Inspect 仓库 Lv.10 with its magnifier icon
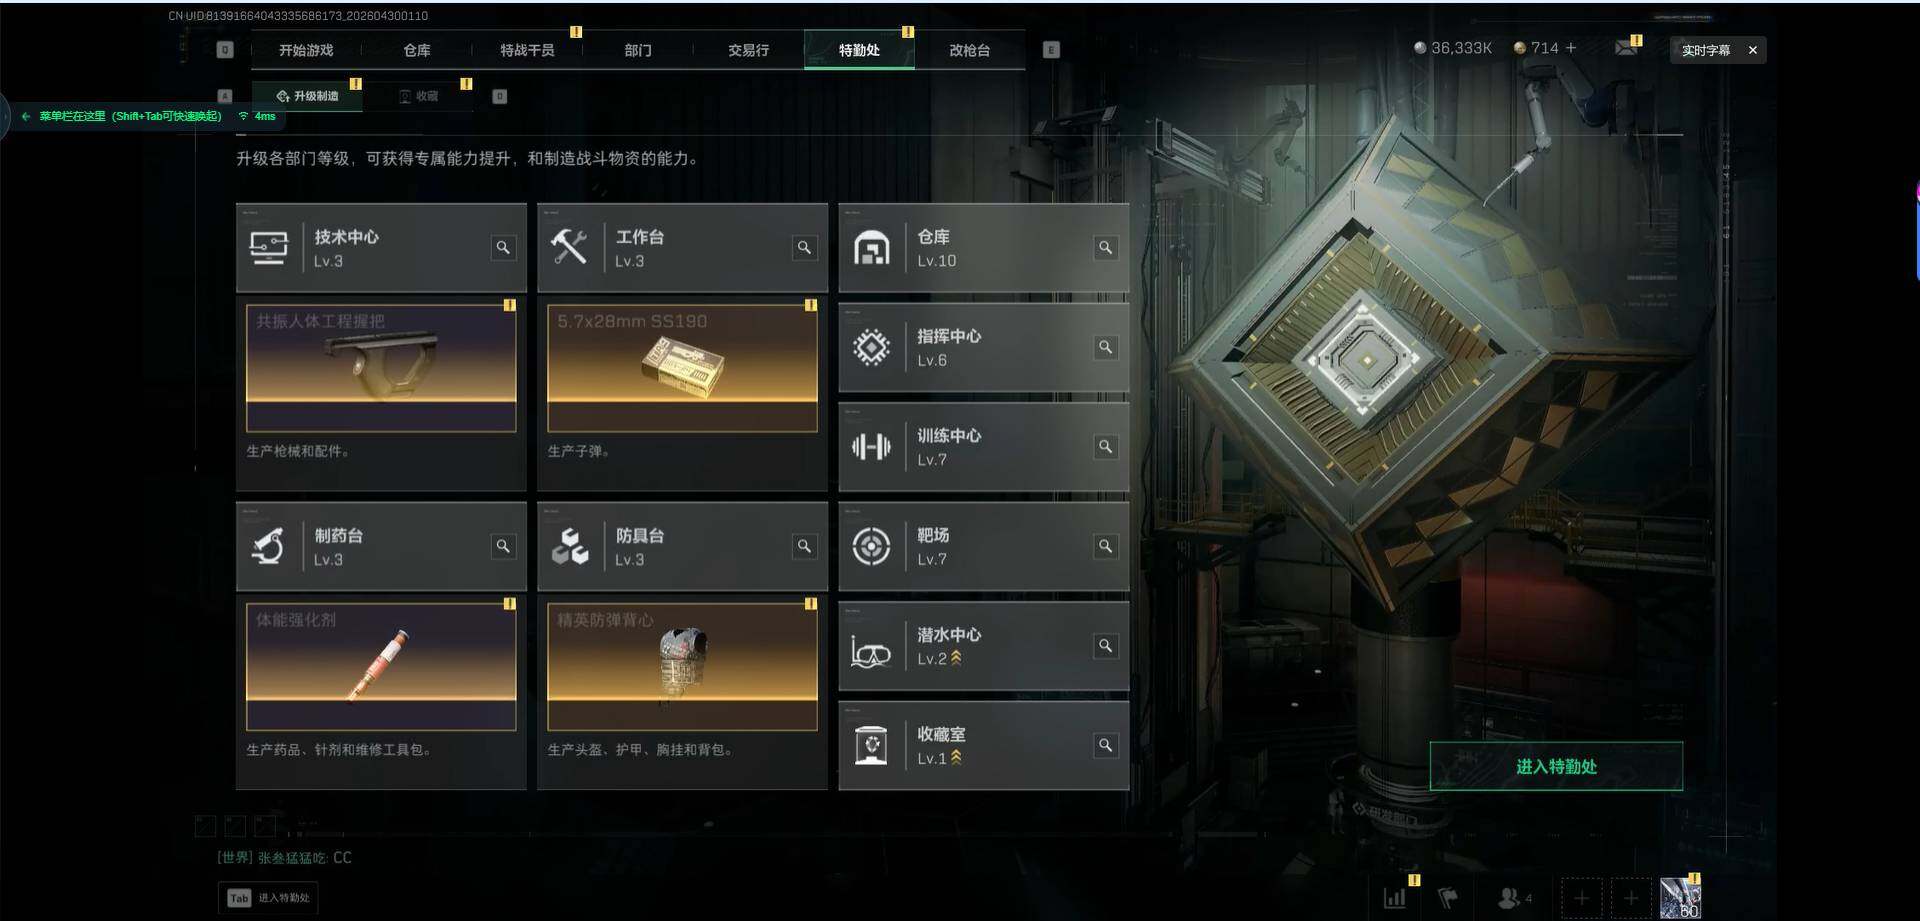This screenshot has width=1920, height=921. (x=1105, y=247)
